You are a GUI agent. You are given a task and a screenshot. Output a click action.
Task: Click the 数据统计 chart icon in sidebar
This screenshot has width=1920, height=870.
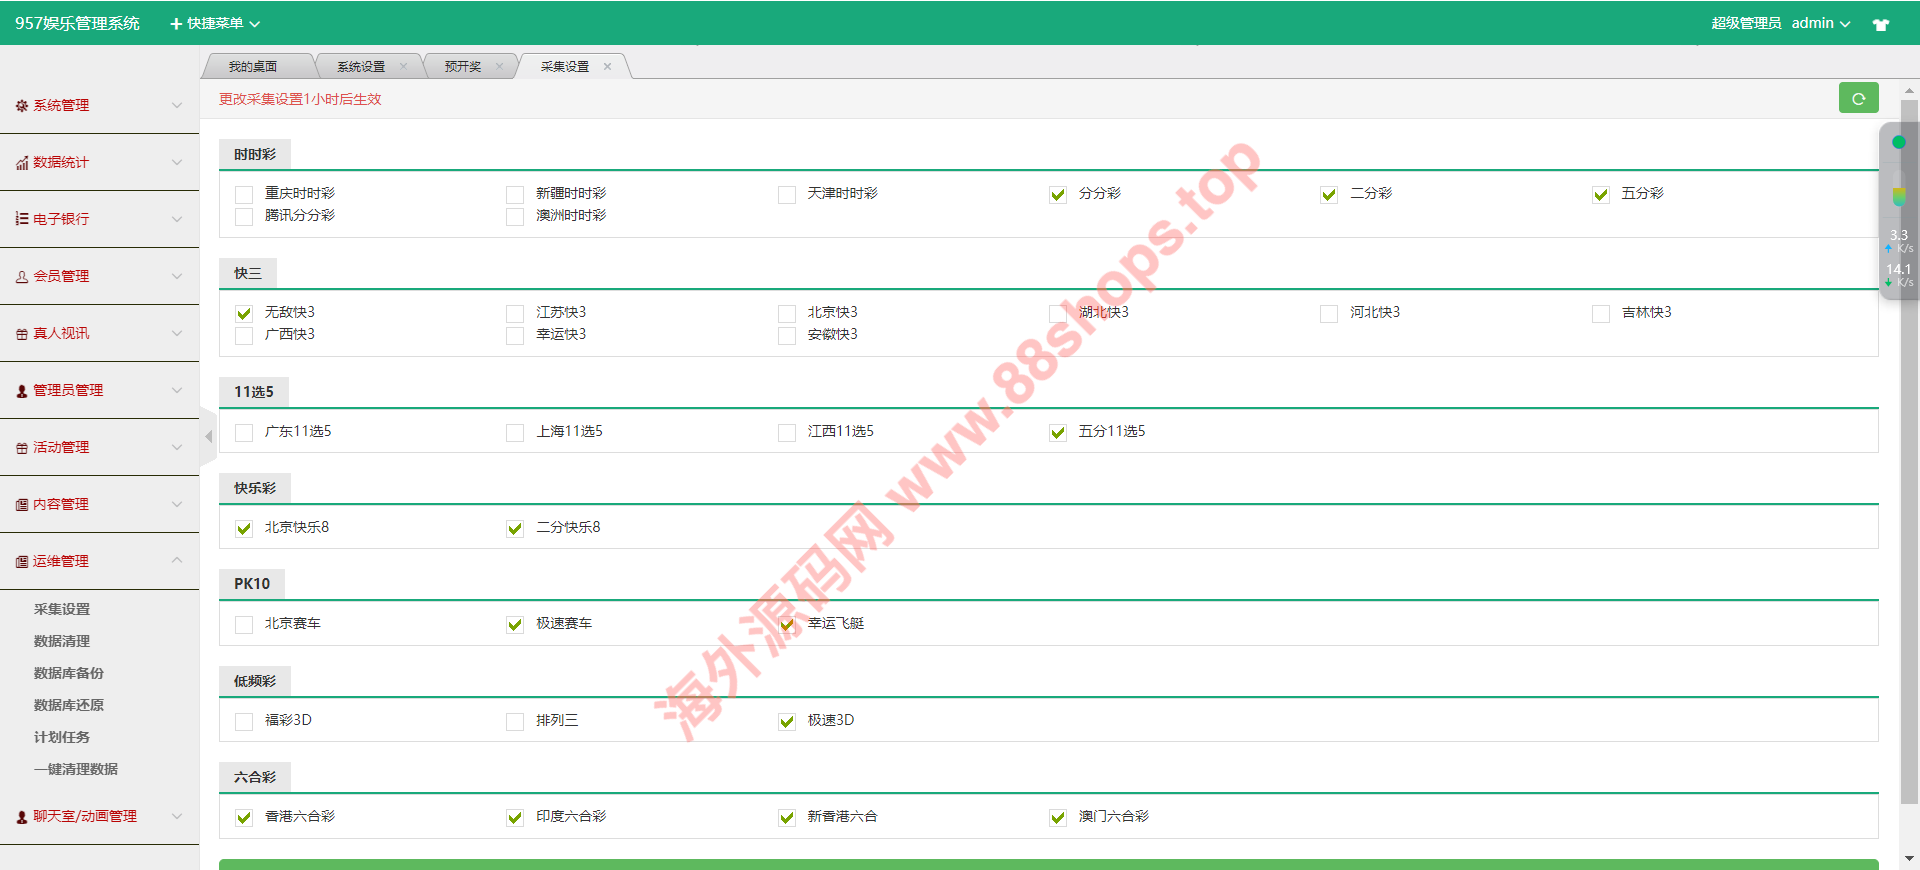[21, 163]
